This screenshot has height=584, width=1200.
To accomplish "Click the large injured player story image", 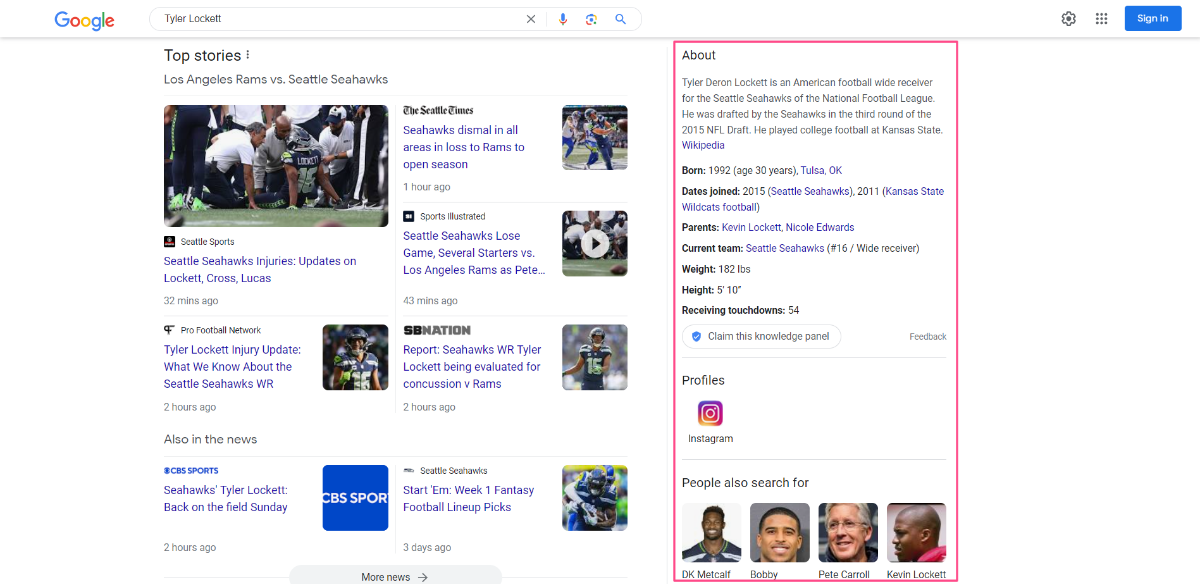I will click(x=276, y=166).
